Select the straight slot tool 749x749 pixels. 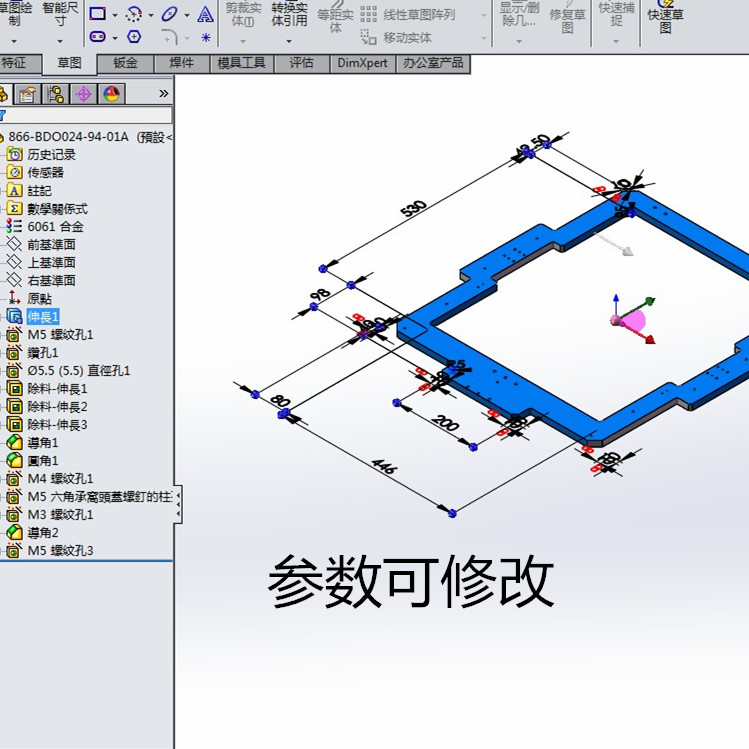[97, 36]
